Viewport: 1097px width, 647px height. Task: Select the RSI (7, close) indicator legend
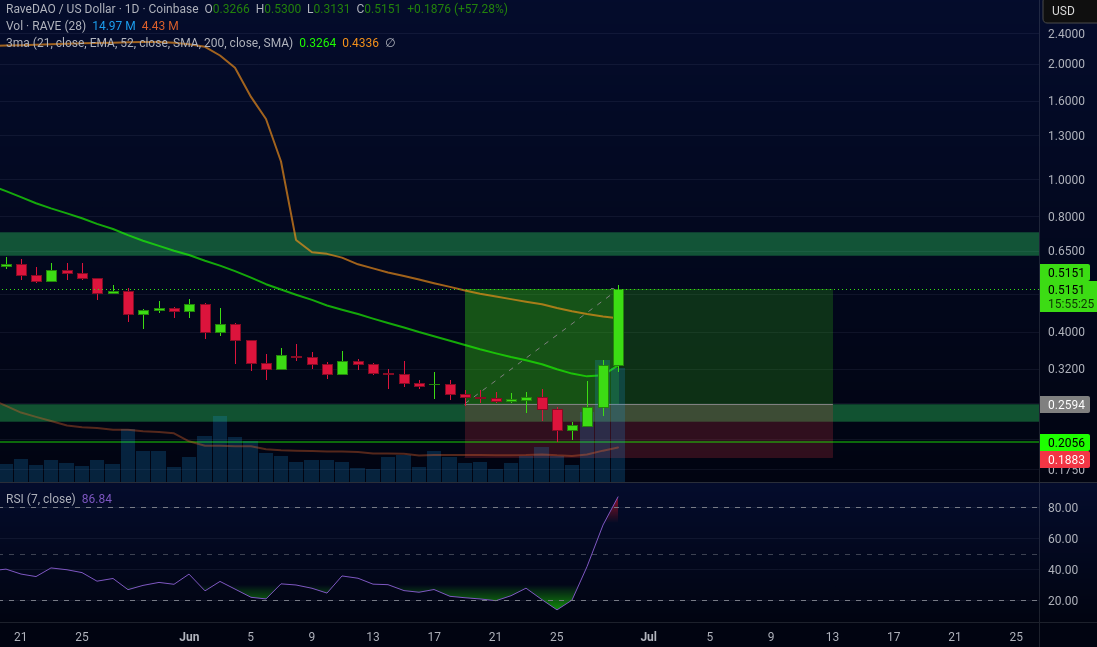tap(41, 499)
